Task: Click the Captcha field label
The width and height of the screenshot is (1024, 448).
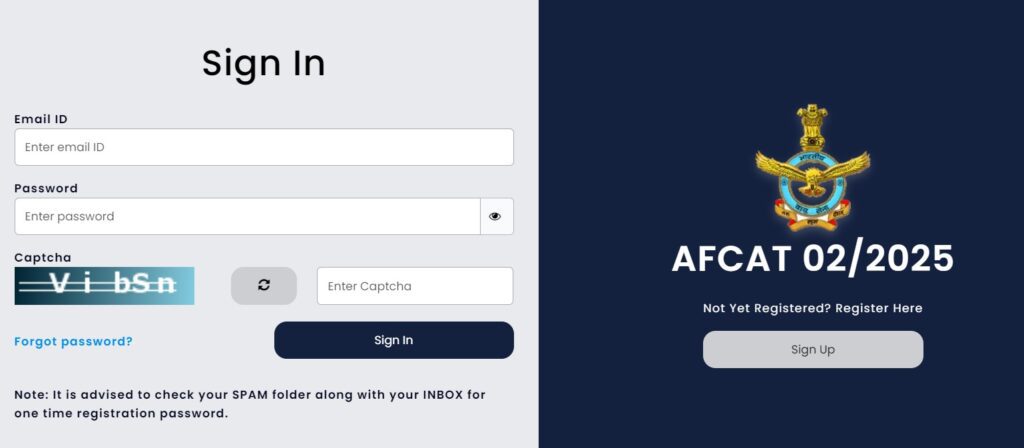Action: 42,257
